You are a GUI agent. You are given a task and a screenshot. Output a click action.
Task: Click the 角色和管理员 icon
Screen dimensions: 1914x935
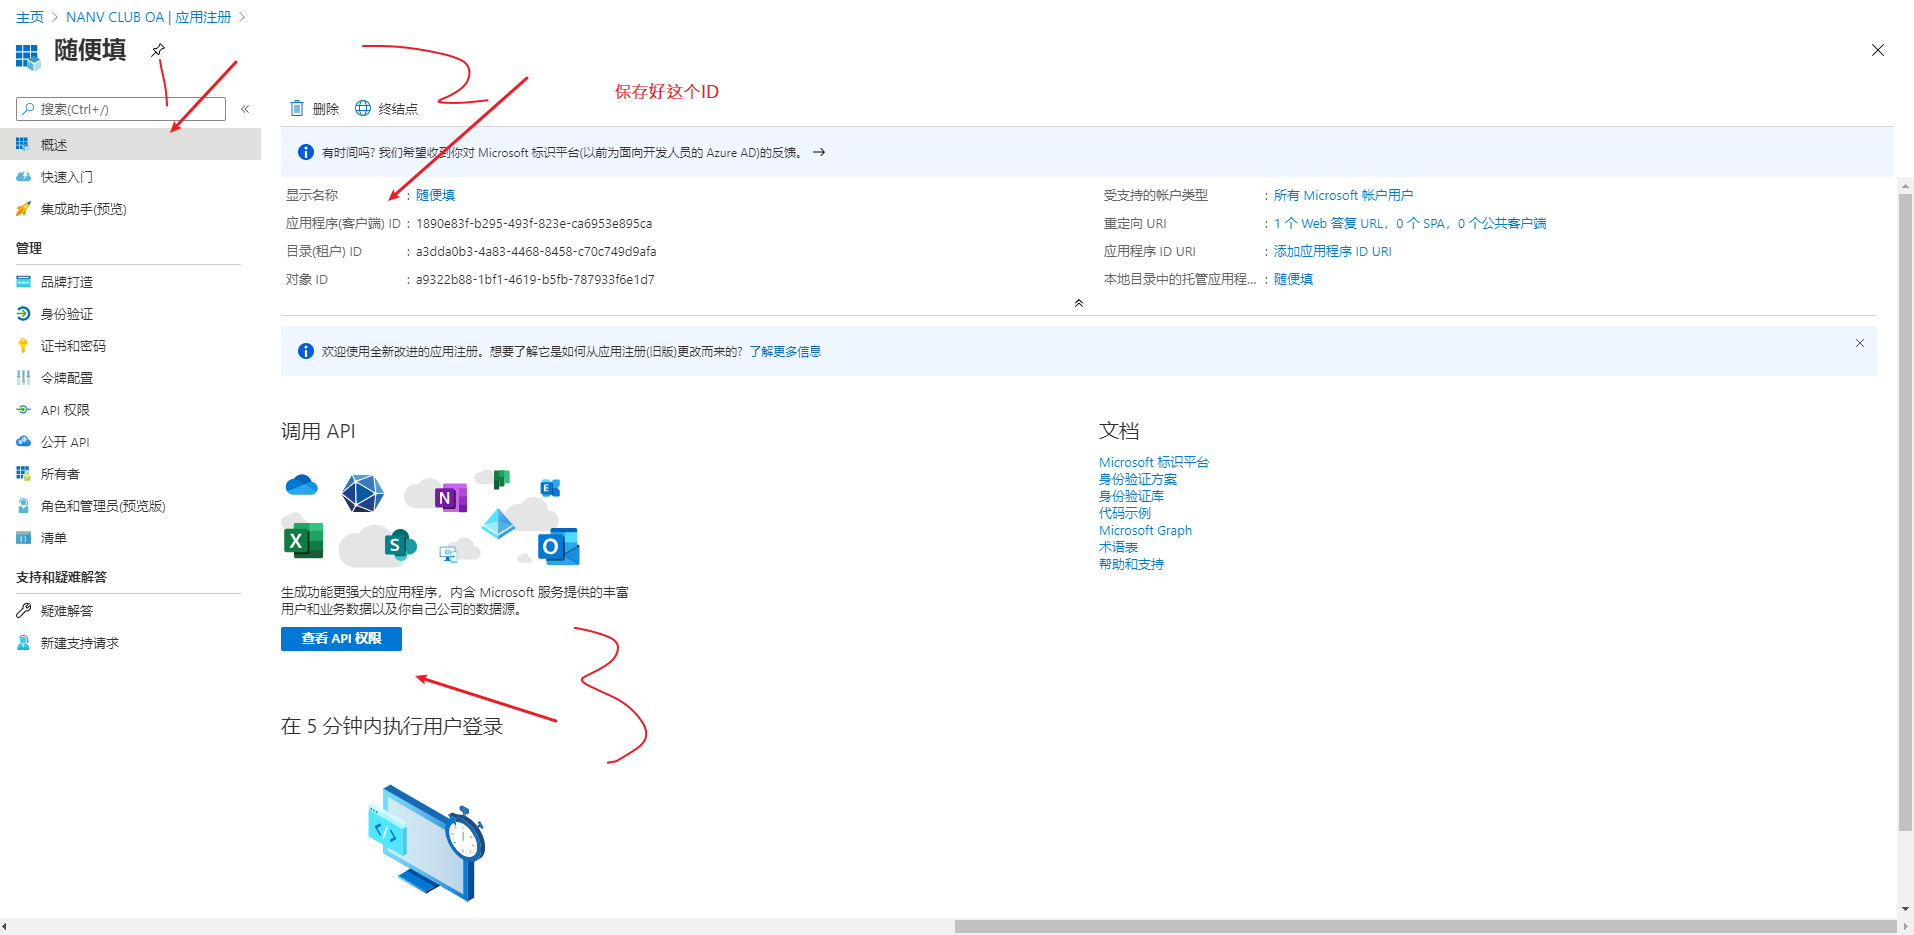[x=23, y=505]
